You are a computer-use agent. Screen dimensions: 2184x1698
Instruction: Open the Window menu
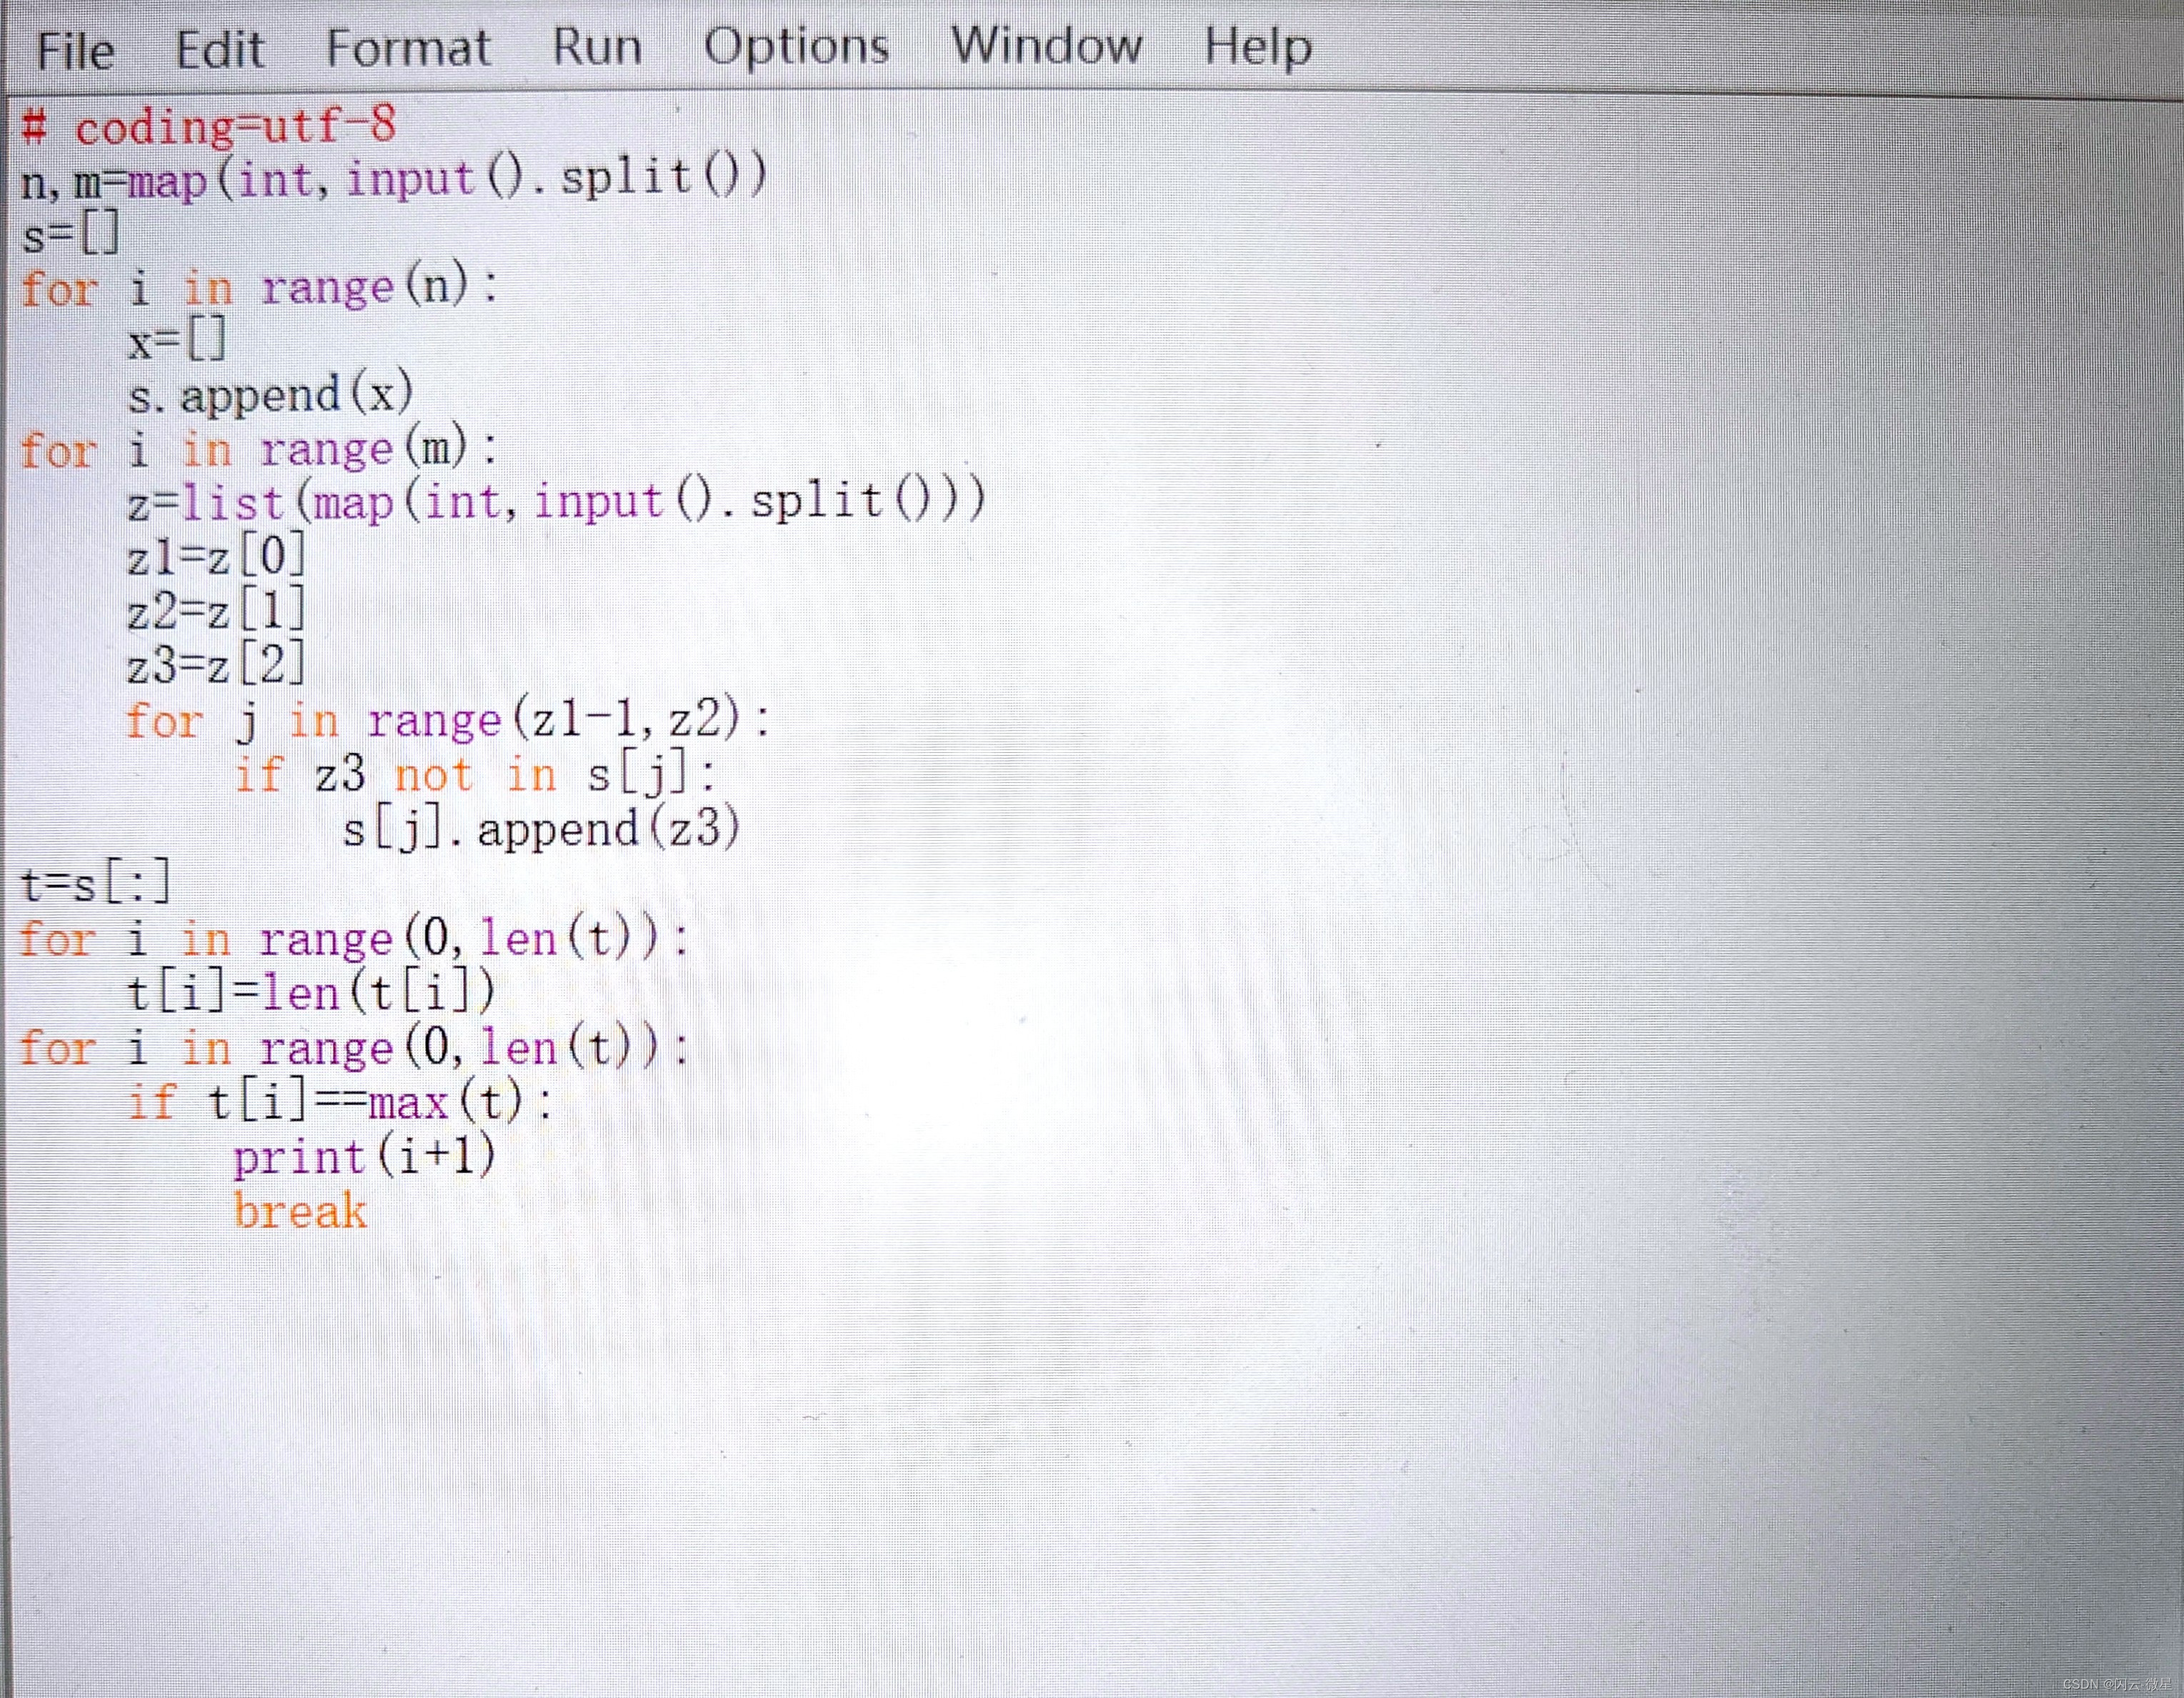tap(1046, 45)
